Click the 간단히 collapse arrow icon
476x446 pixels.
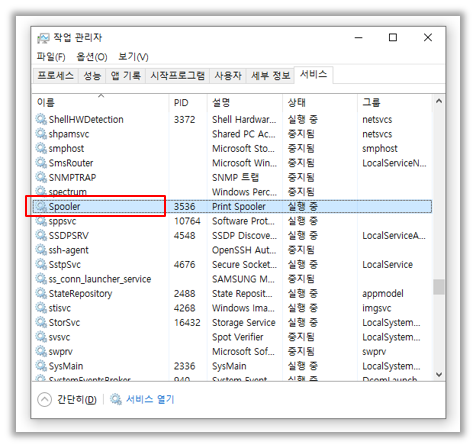(44, 399)
